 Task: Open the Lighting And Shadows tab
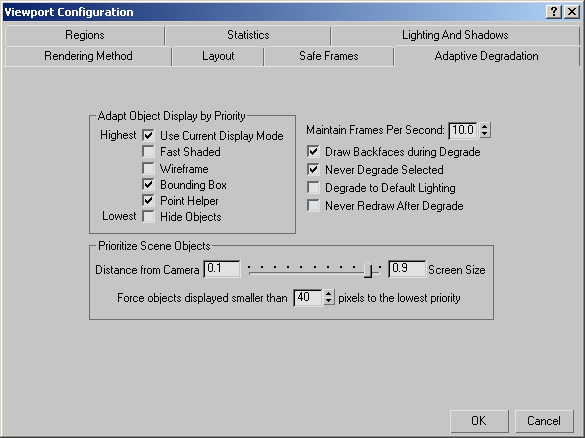point(455,35)
